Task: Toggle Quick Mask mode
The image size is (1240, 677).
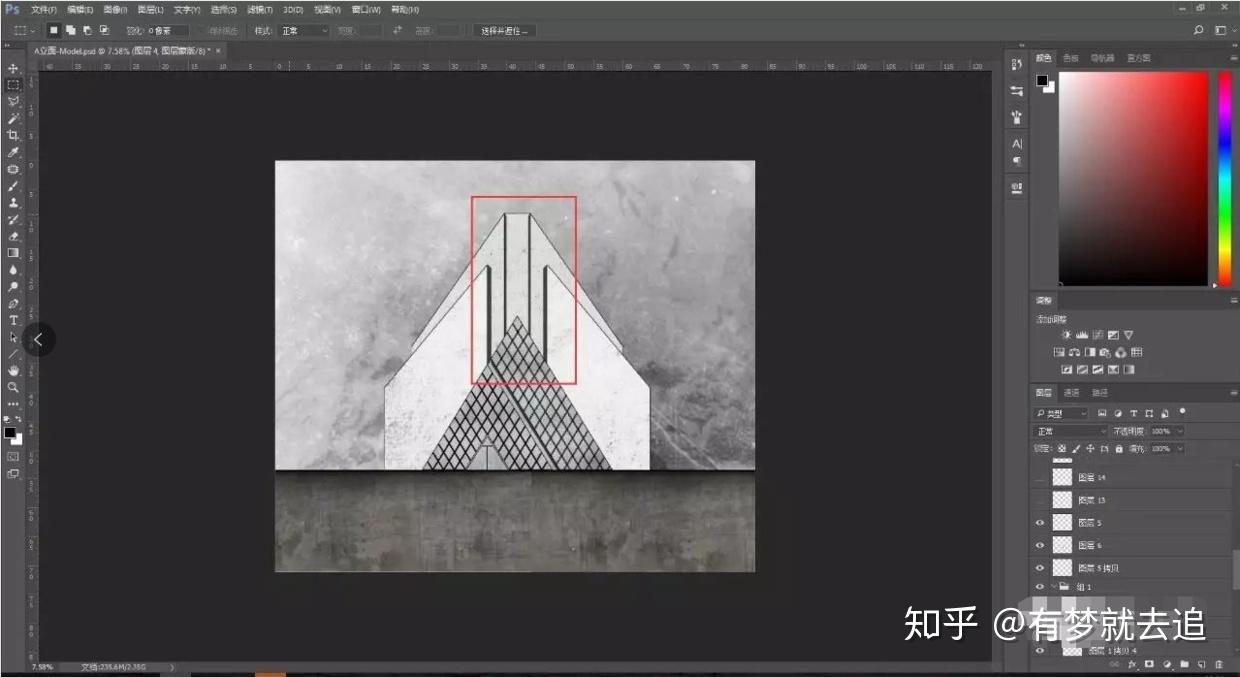Action: [13, 456]
